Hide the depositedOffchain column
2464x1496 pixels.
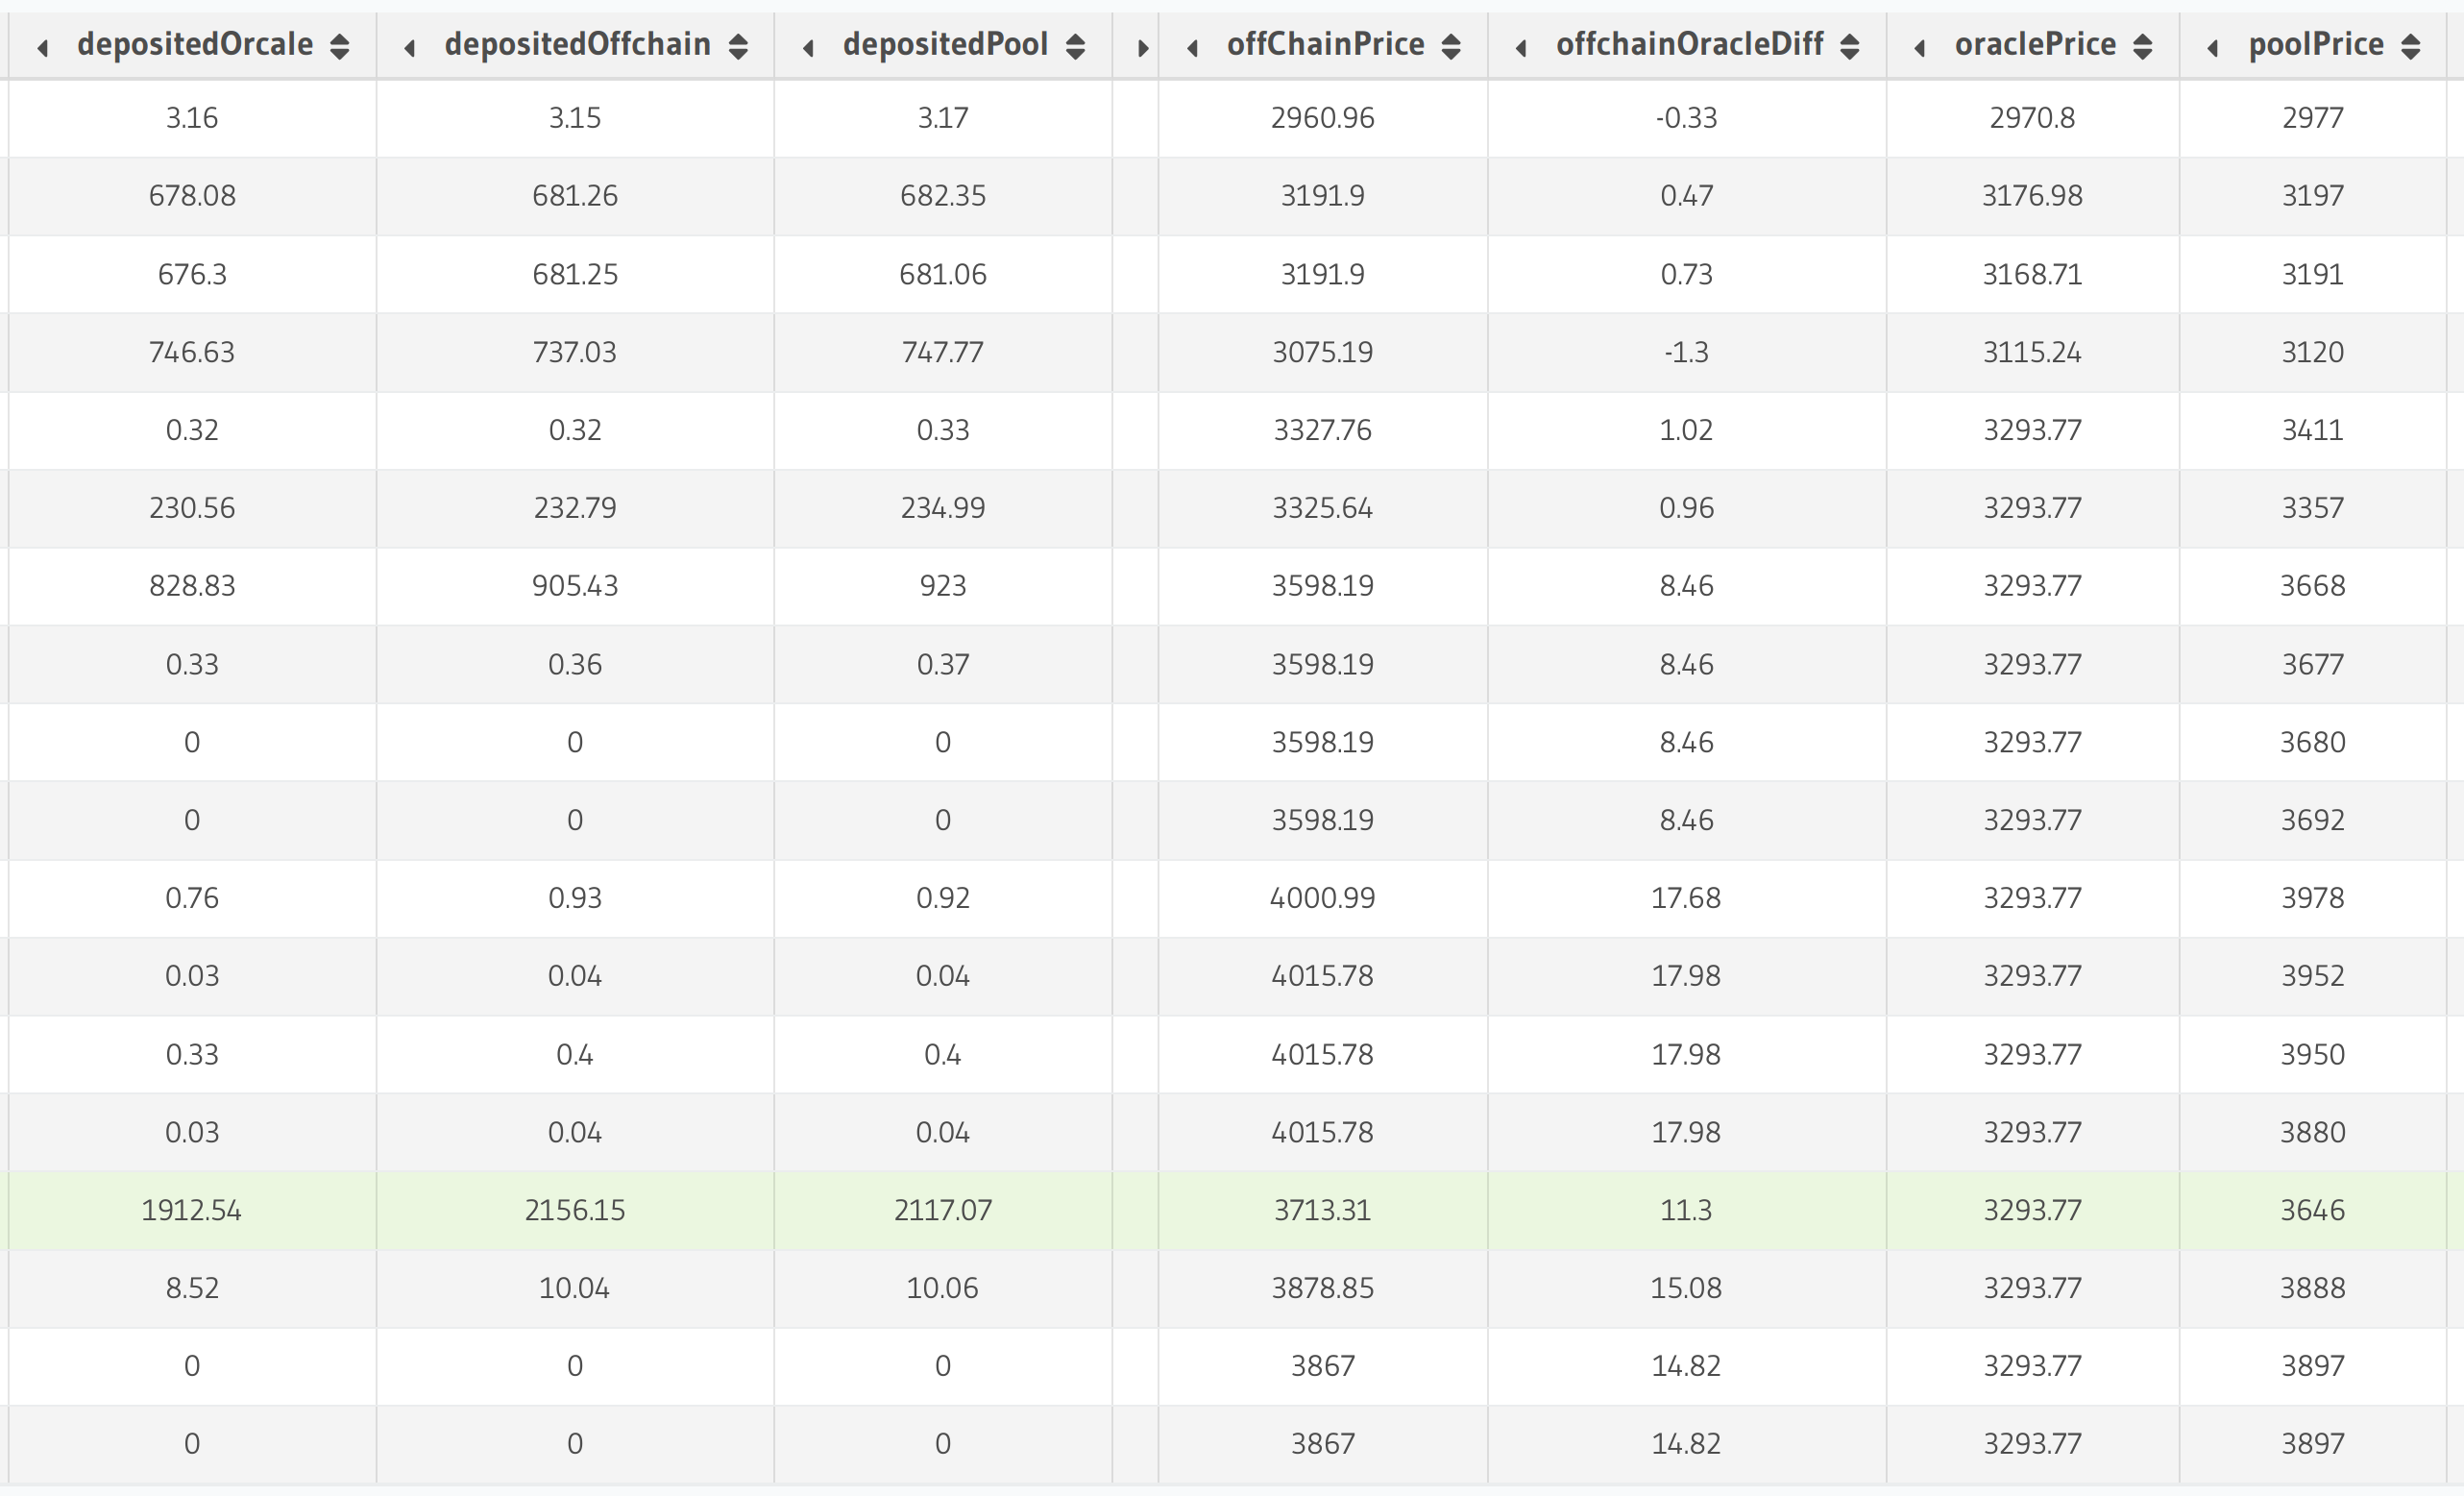point(409,44)
